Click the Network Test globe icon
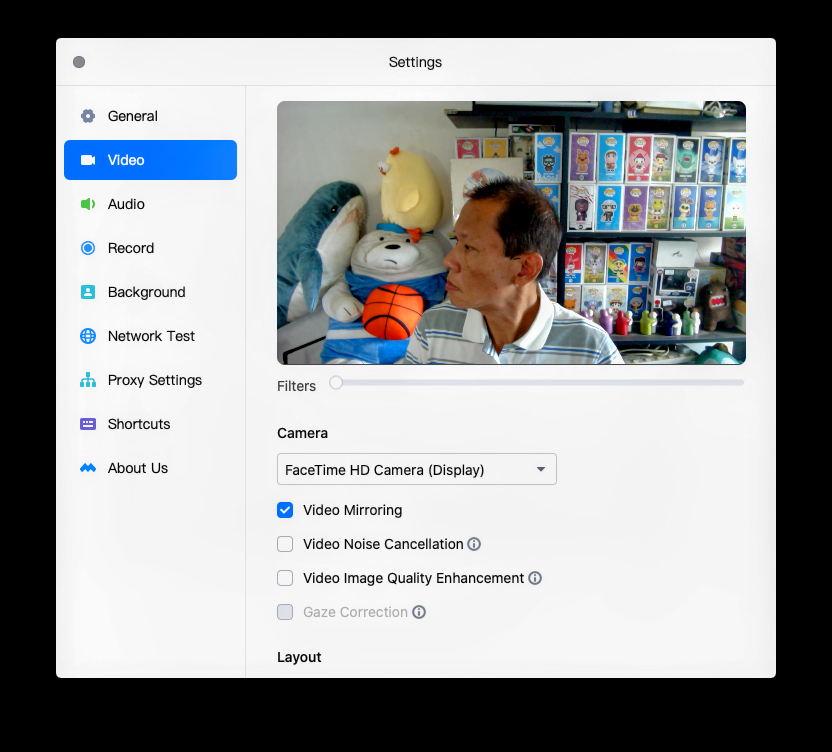Image resolution: width=832 pixels, height=752 pixels. click(88, 336)
